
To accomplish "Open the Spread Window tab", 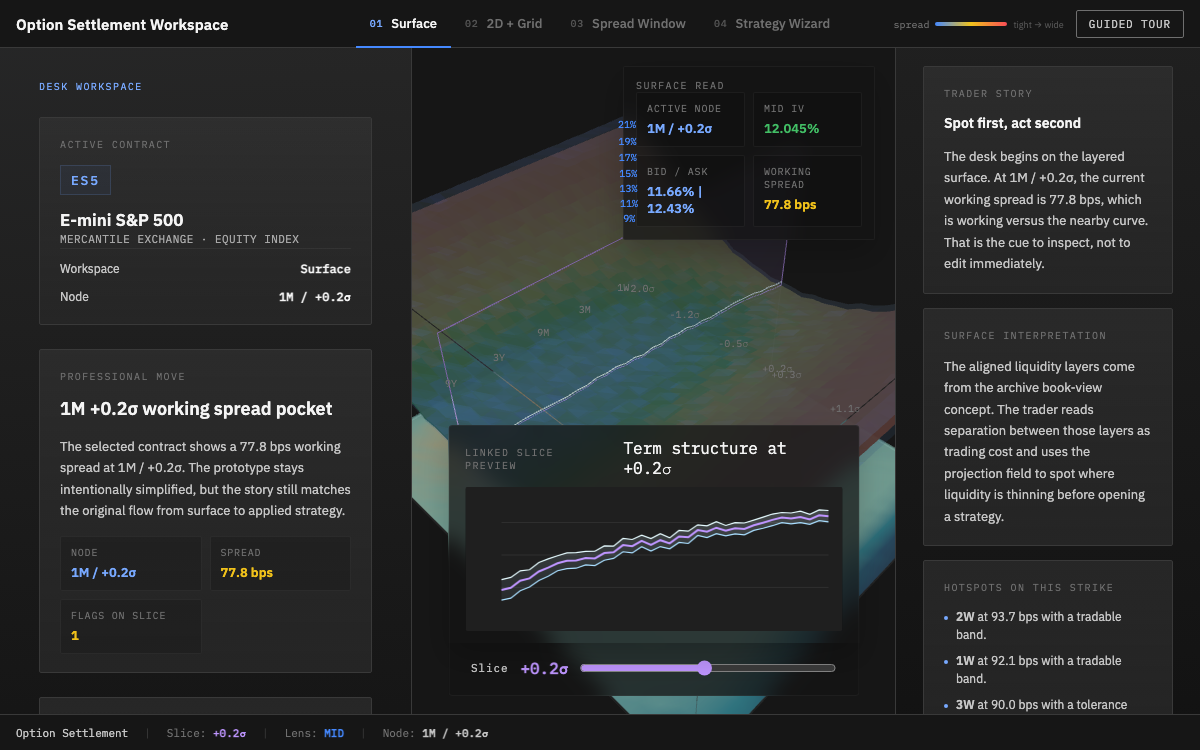I will pos(628,24).
